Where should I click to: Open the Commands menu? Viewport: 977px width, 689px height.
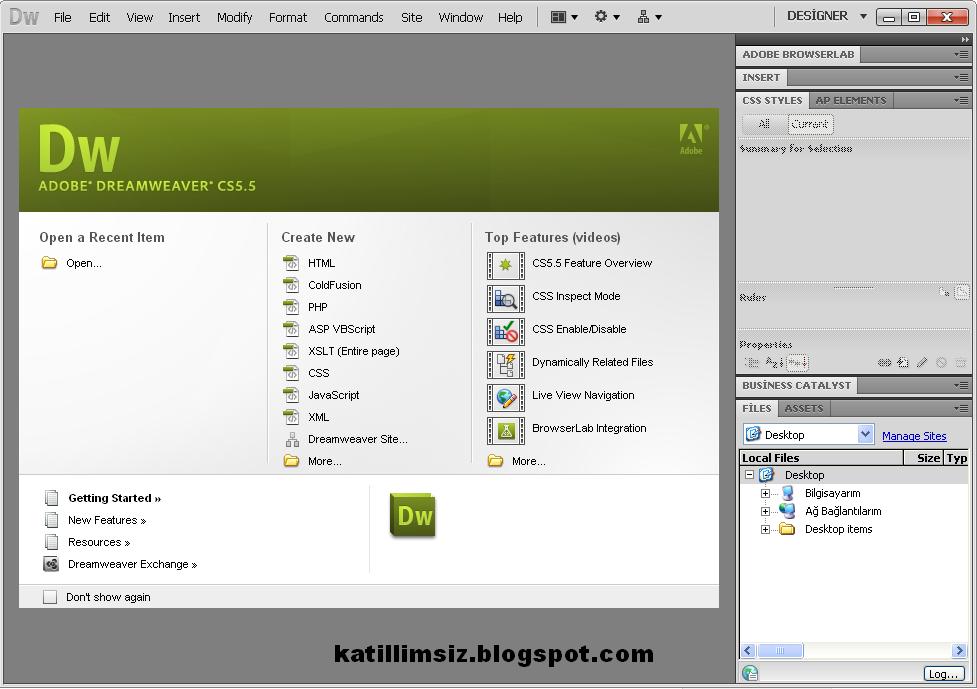(353, 17)
